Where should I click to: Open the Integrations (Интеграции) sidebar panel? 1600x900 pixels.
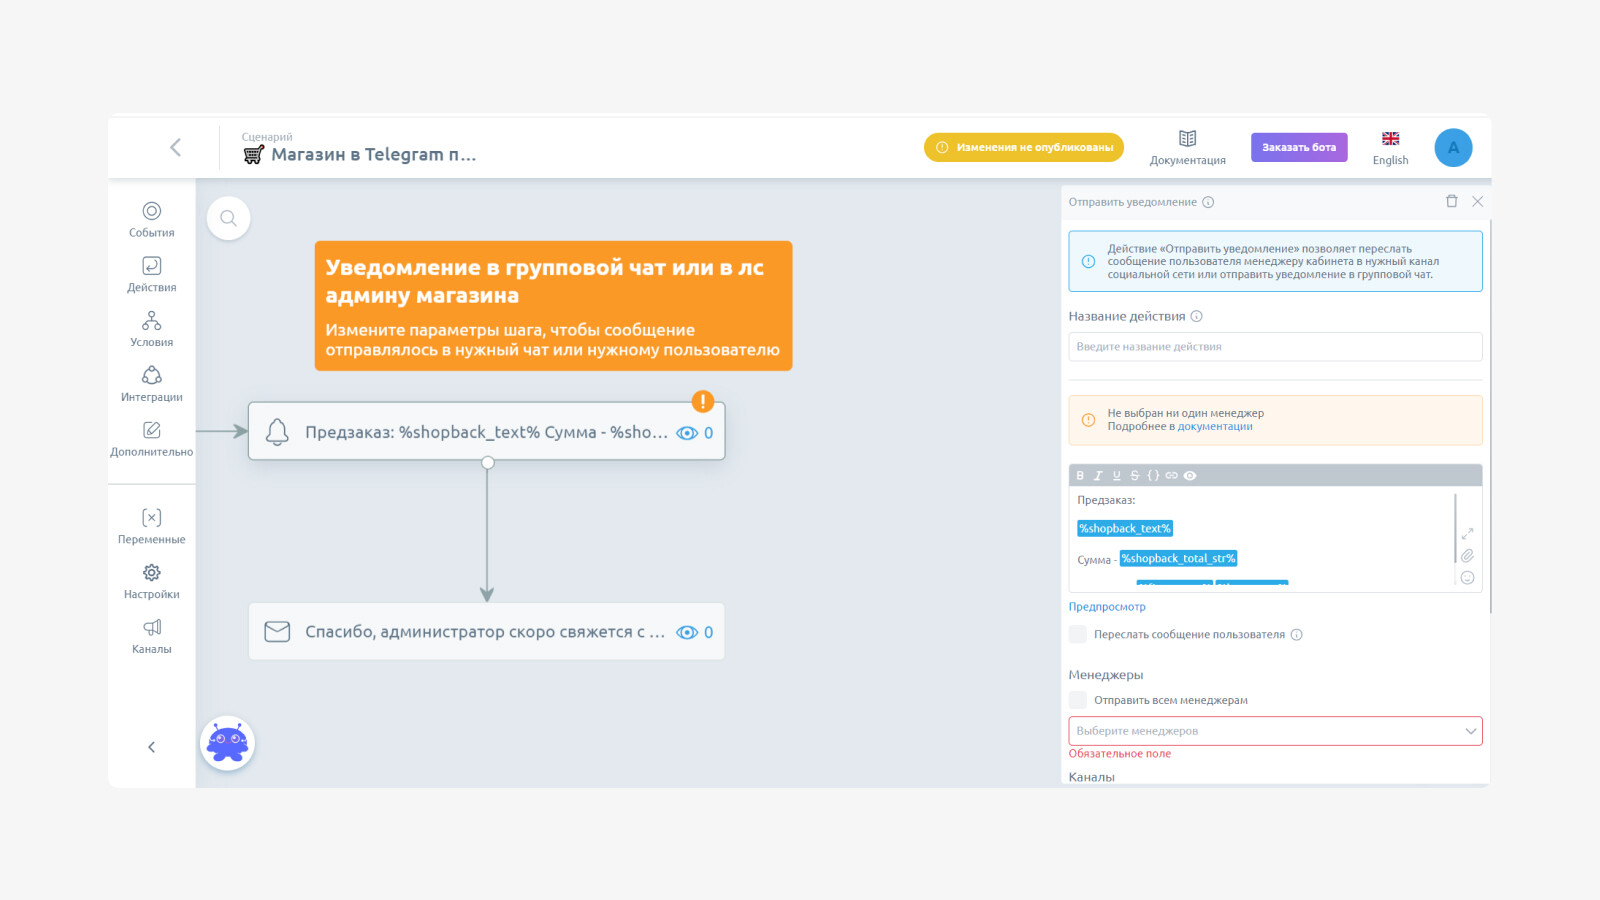151,383
